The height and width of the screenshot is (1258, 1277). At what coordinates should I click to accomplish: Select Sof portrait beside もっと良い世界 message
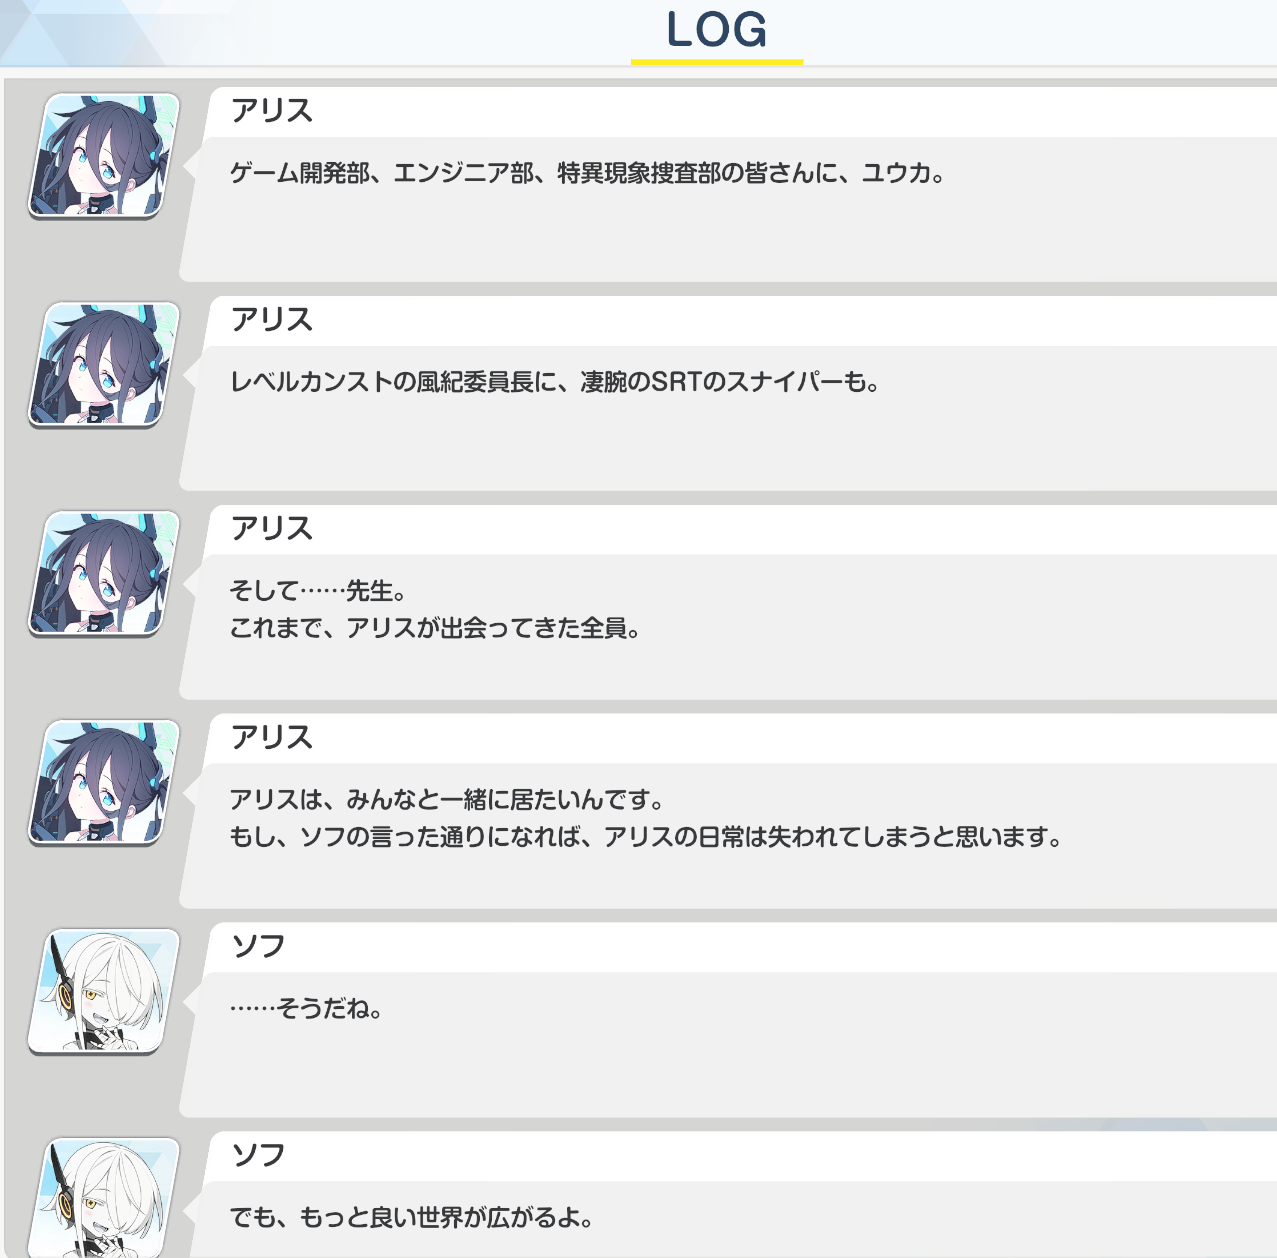point(104,1197)
